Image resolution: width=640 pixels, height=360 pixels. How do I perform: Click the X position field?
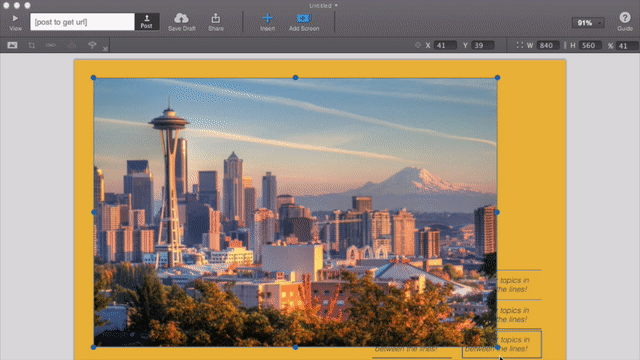(445, 45)
